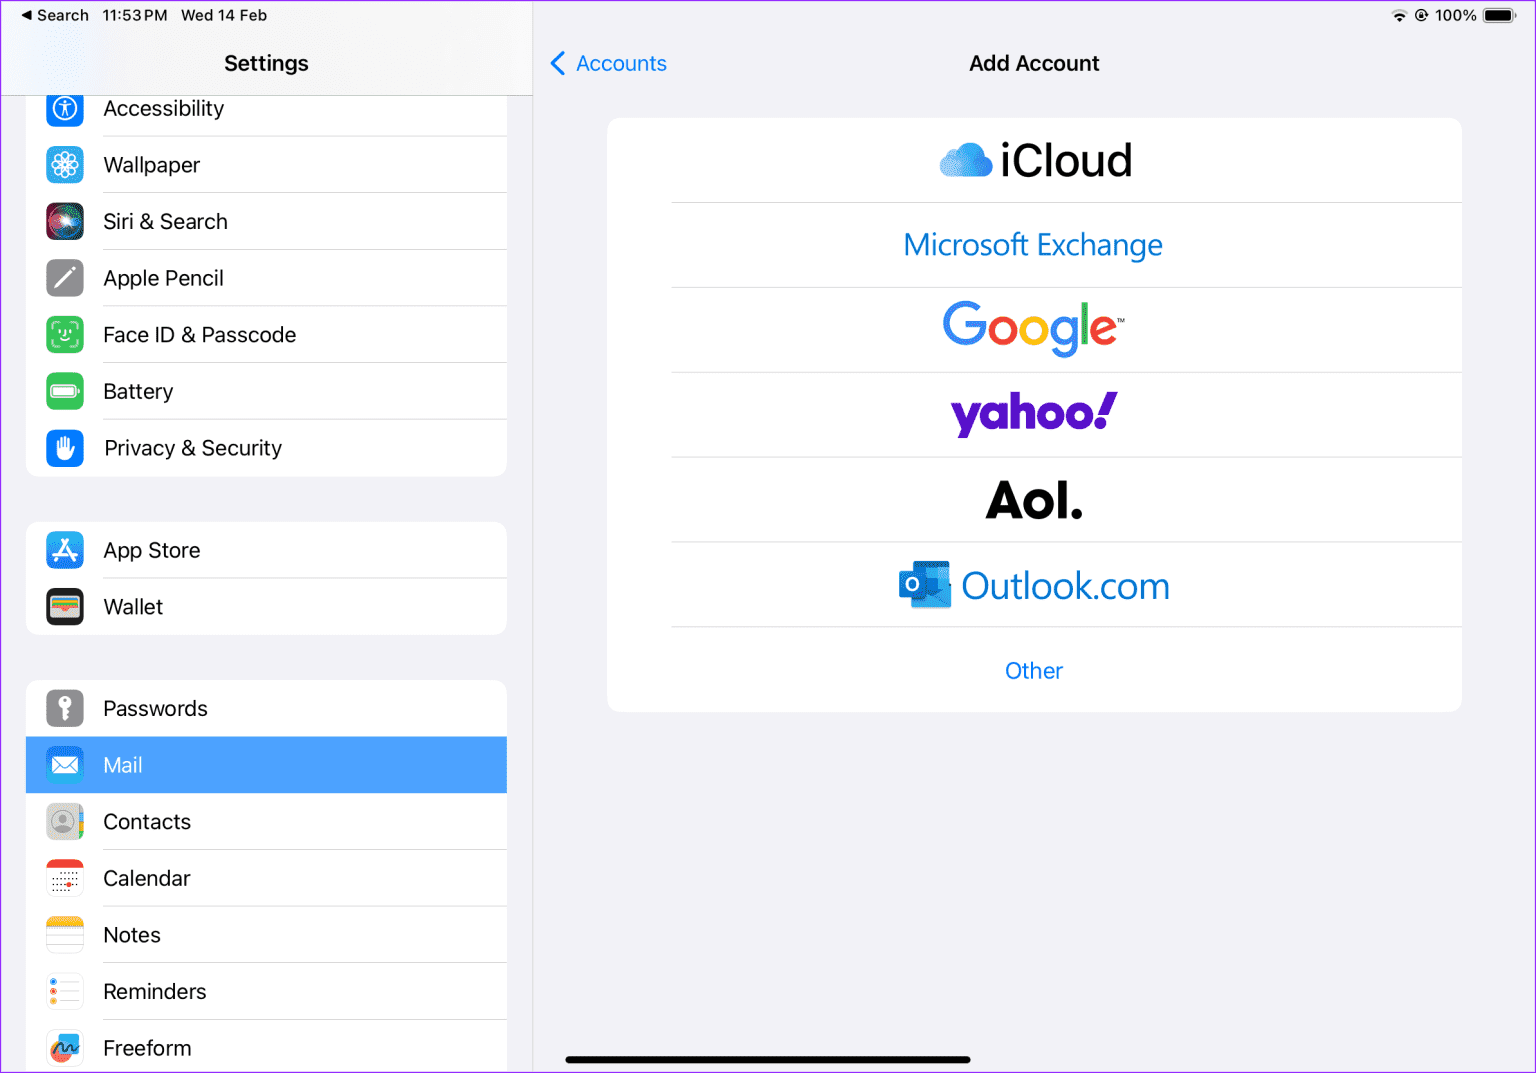This screenshot has width=1536, height=1073.
Task: Select Other account option
Action: pos(1034,670)
